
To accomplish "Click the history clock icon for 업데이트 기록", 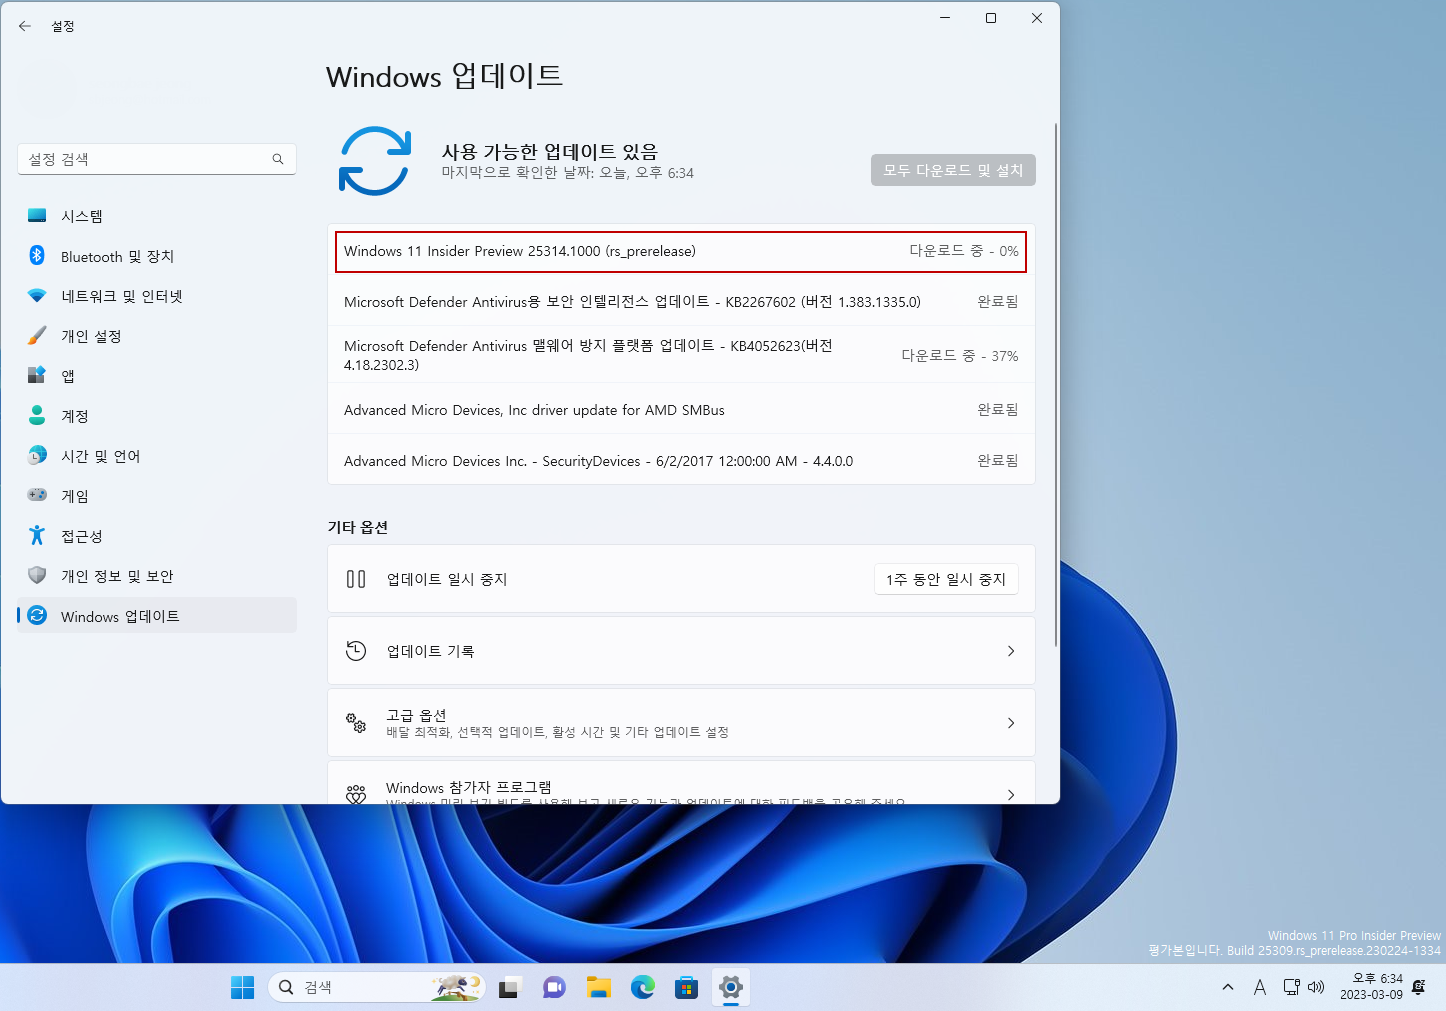I will coord(356,651).
